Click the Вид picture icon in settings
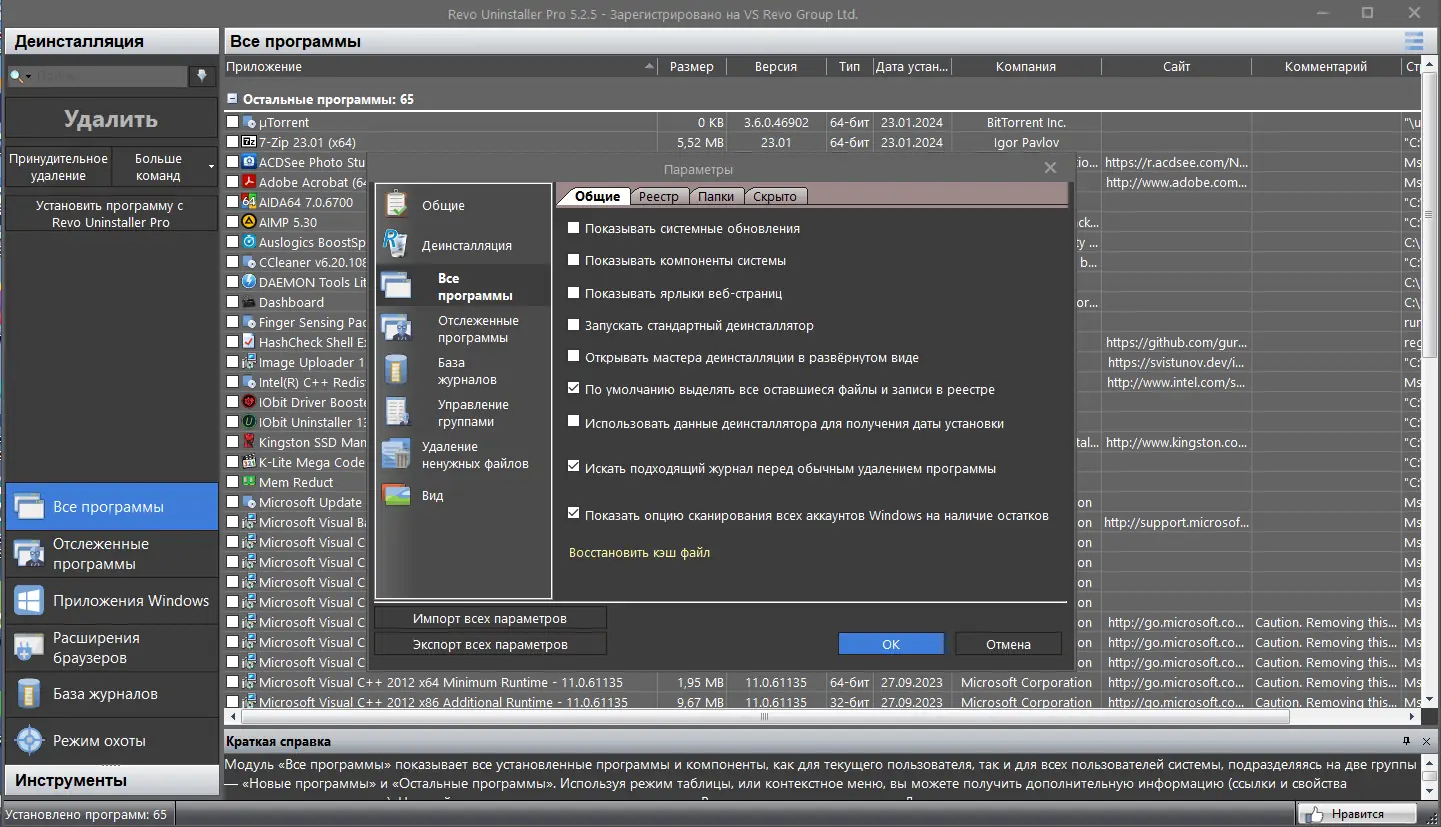The height and width of the screenshot is (827, 1441). point(396,495)
